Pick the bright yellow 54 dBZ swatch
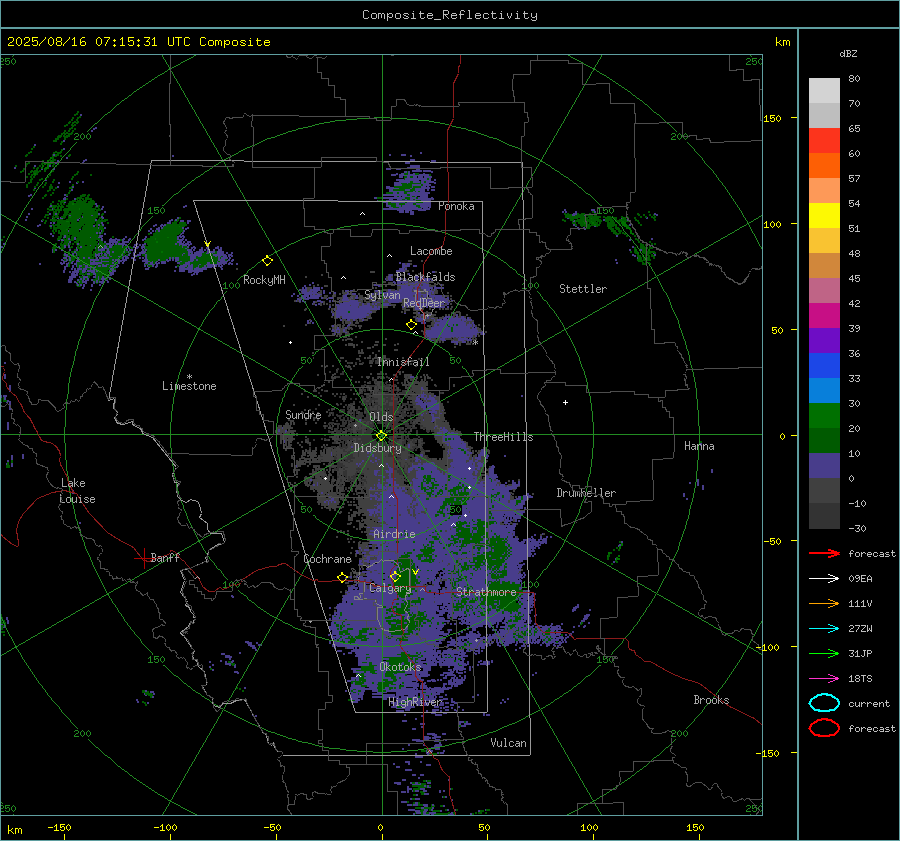The height and width of the screenshot is (841, 900). pyautogui.click(x=824, y=216)
